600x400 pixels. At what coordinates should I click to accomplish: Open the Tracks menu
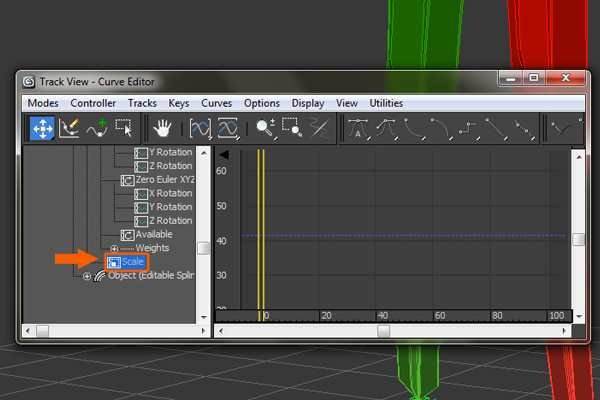point(142,103)
